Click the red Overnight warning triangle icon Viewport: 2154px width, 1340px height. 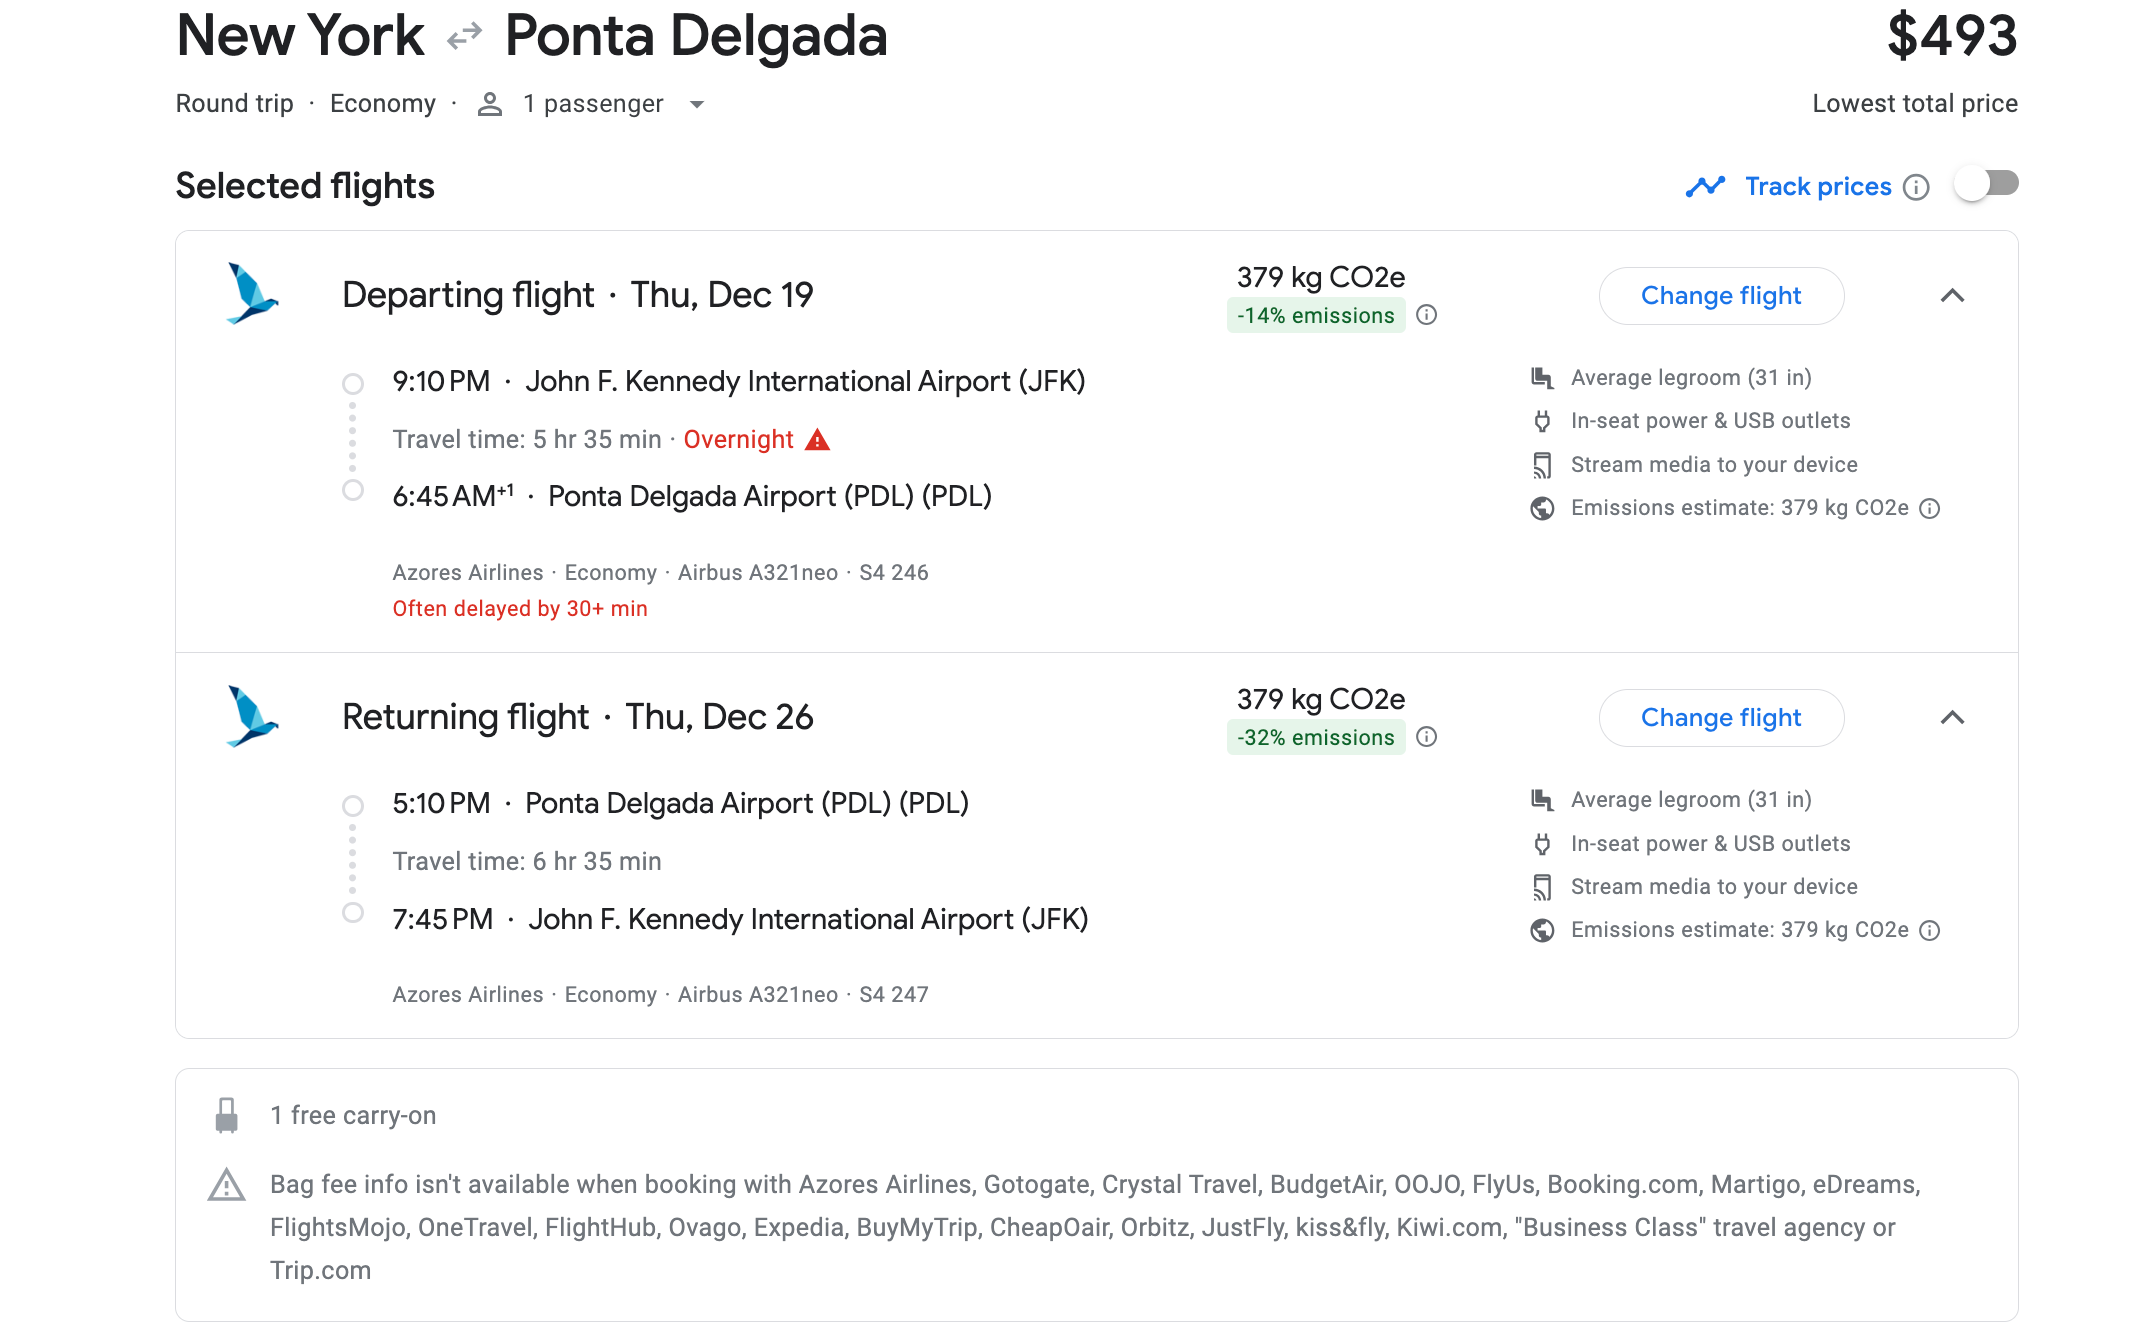817,440
